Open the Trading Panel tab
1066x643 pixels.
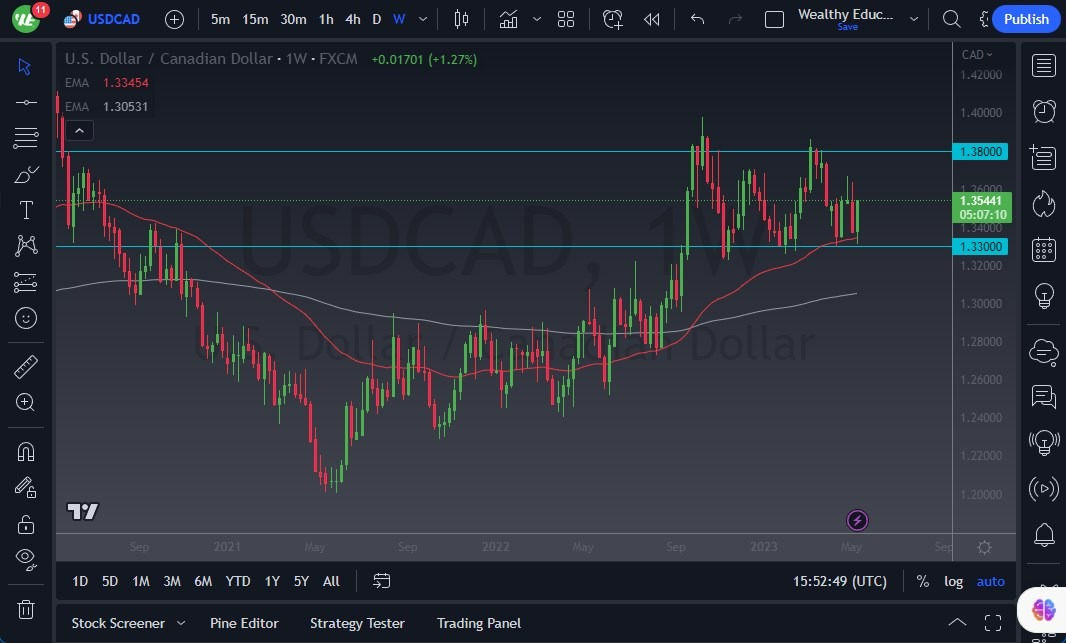coord(479,623)
